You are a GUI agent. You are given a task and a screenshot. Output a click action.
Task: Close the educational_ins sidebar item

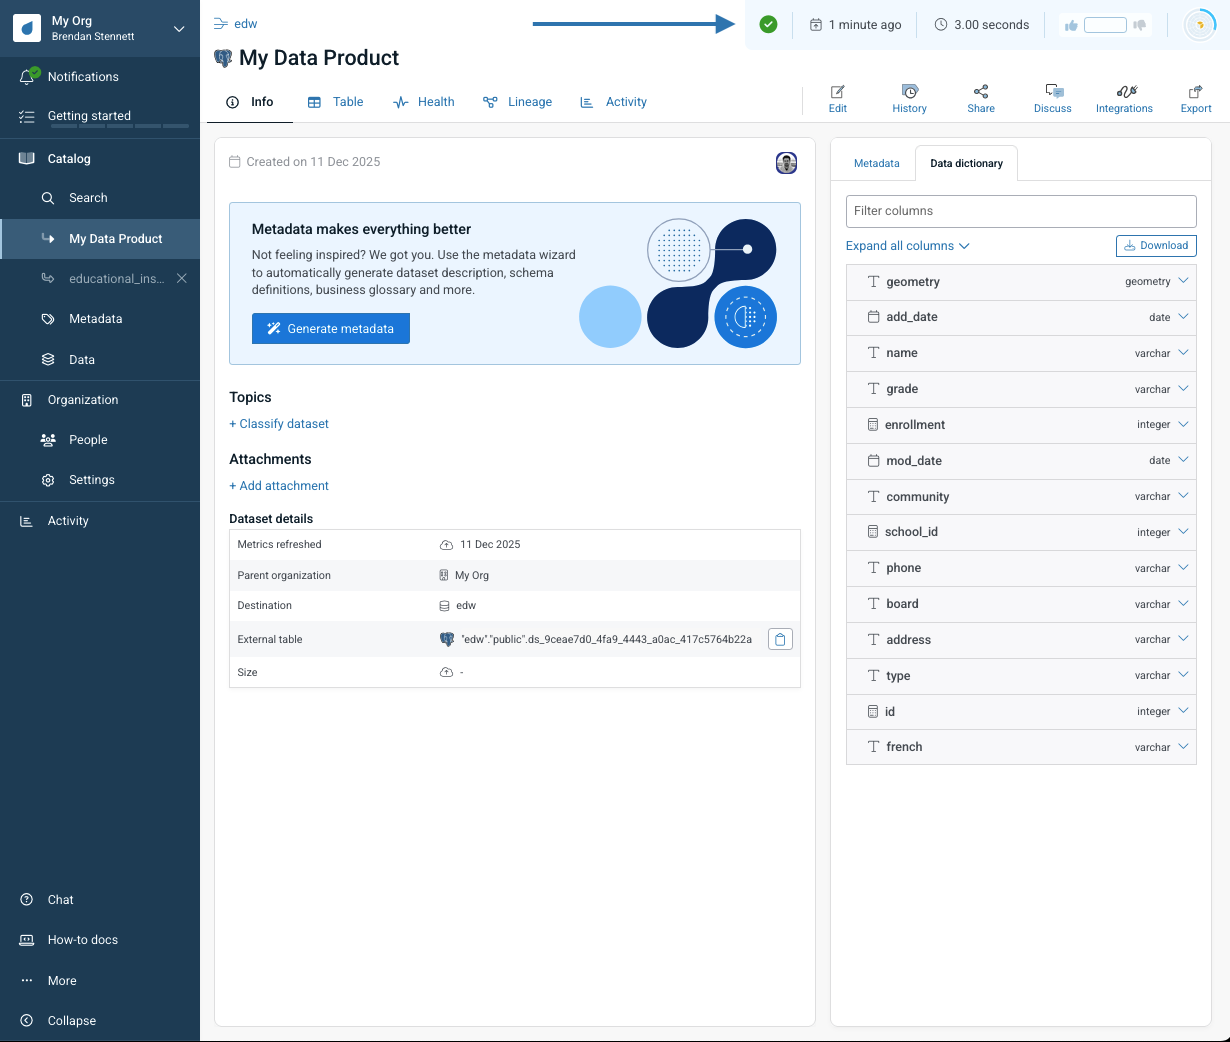[x=182, y=278]
